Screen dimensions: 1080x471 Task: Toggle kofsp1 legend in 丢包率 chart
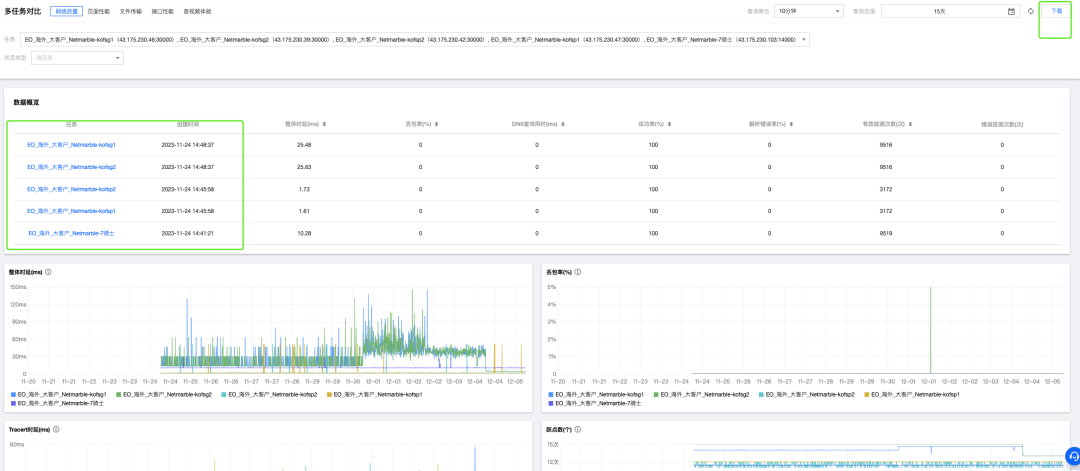coord(911,395)
